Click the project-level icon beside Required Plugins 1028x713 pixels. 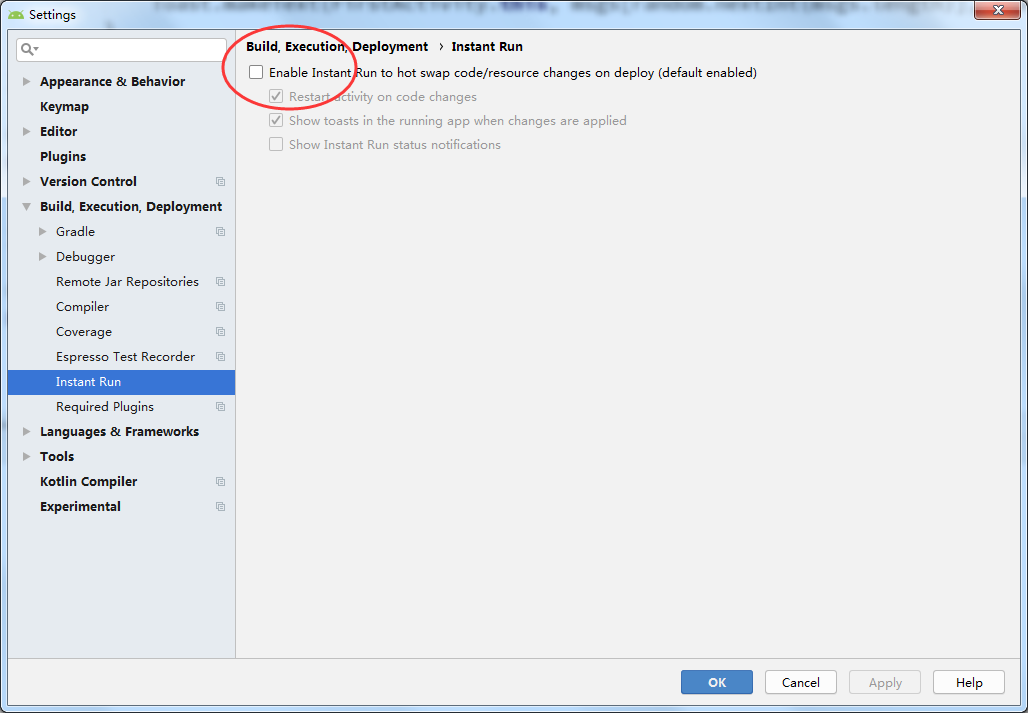click(x=221, y=407)
